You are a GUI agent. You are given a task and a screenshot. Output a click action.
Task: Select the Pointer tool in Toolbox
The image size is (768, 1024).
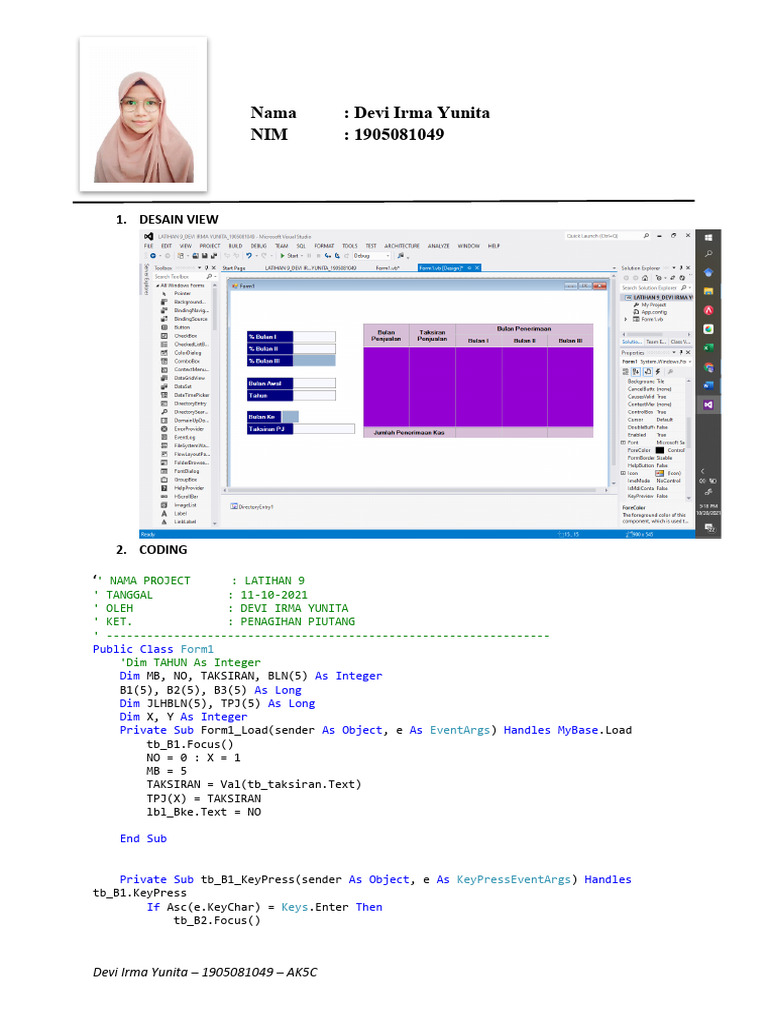[x=183, y=293]
